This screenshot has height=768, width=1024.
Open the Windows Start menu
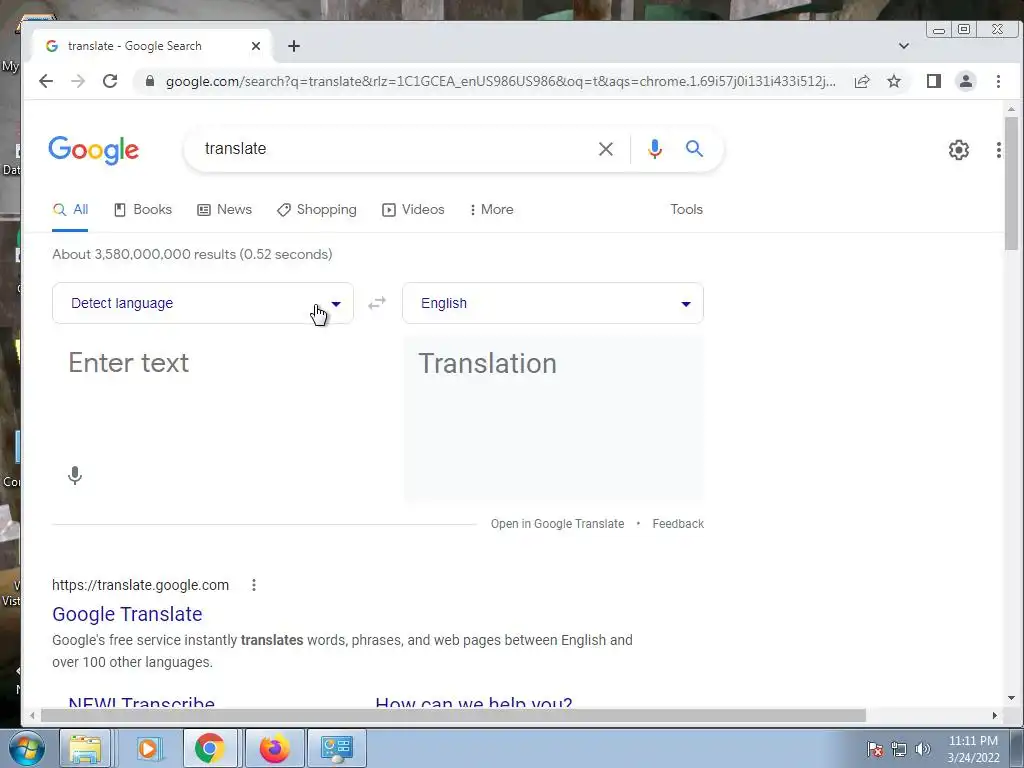point(26,748)
